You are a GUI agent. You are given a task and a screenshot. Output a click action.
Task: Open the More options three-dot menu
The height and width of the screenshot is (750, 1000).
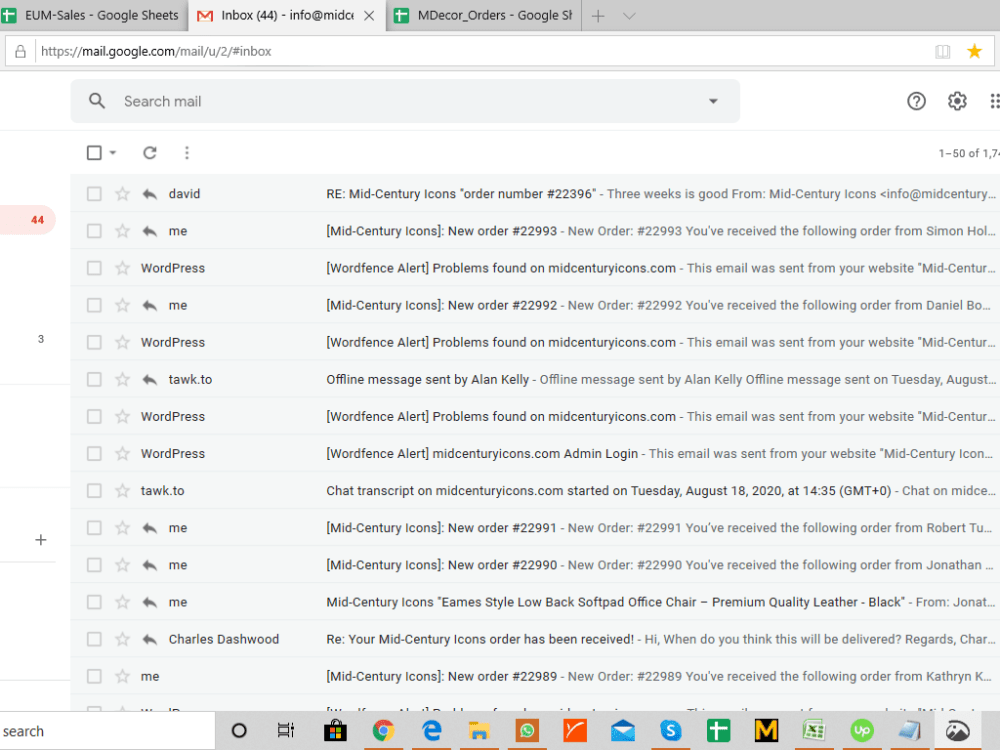tap(186, 152)
